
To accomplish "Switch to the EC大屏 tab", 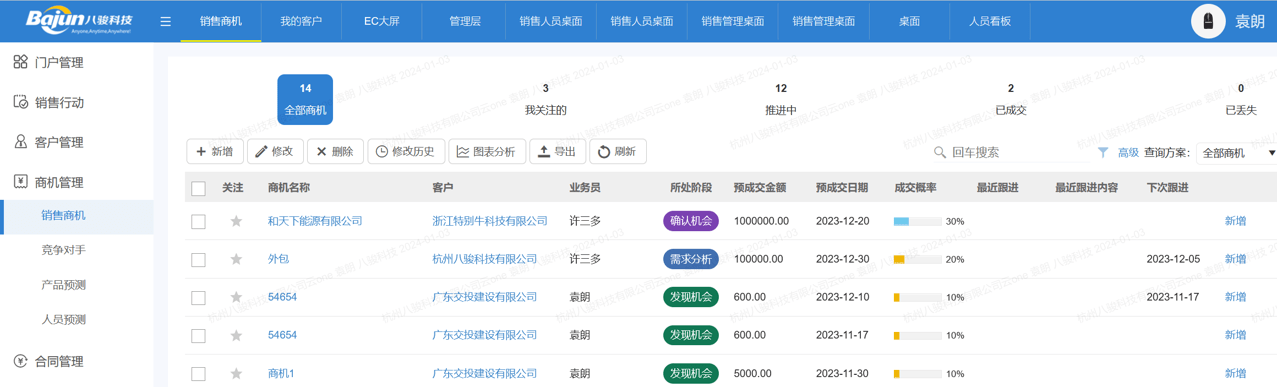I will [x=382, y=21].
